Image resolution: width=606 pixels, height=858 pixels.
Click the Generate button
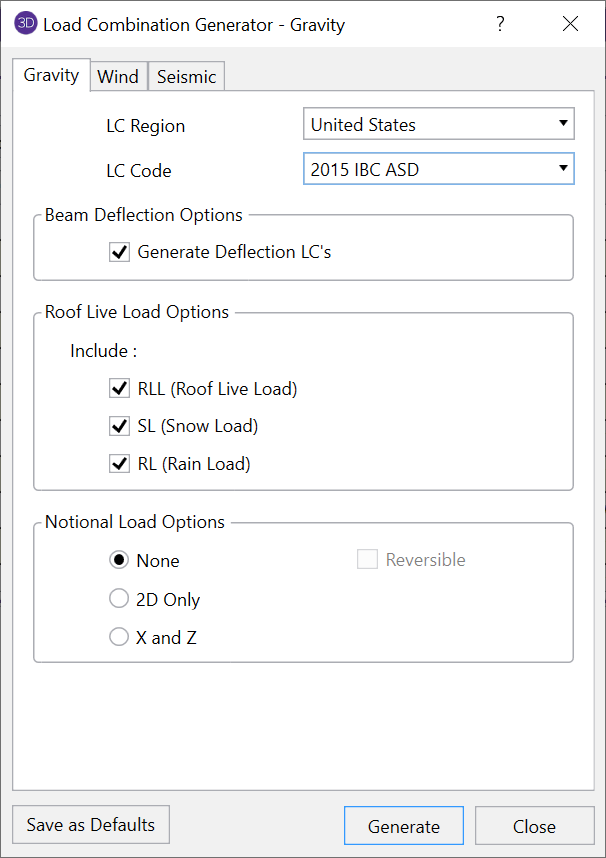[403, 826]
